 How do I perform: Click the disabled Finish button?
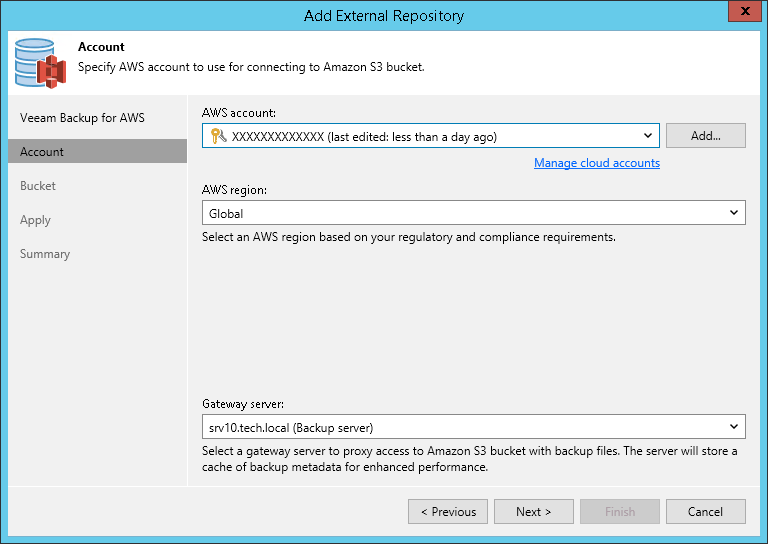620,512
